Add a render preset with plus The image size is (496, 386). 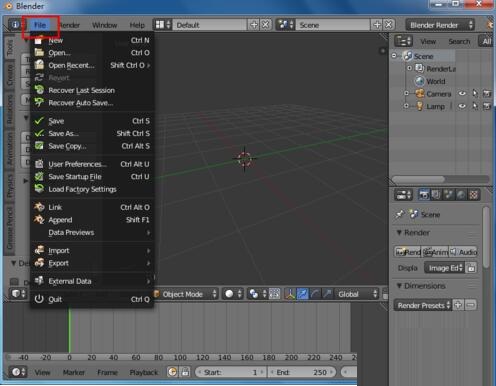pos(458,305)
